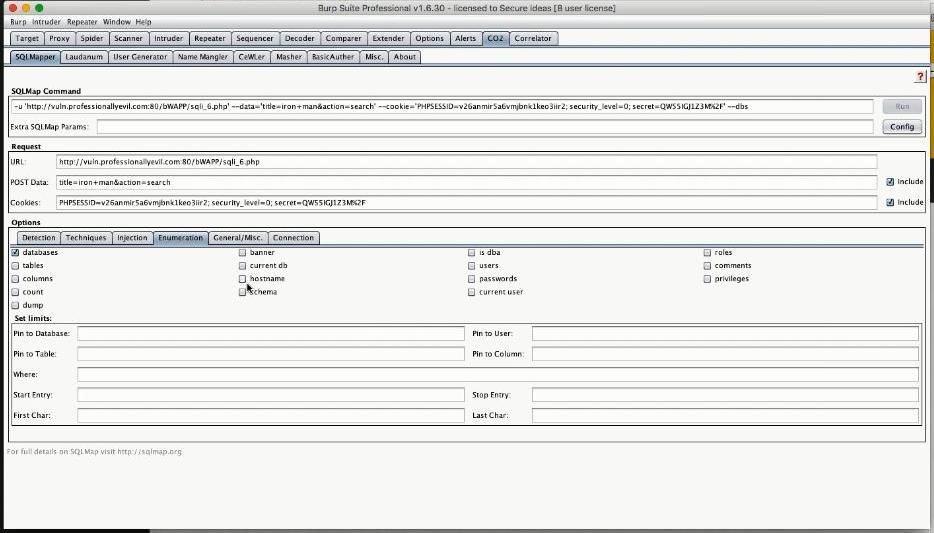Switch to the Intruder tab

coord(169,38)
